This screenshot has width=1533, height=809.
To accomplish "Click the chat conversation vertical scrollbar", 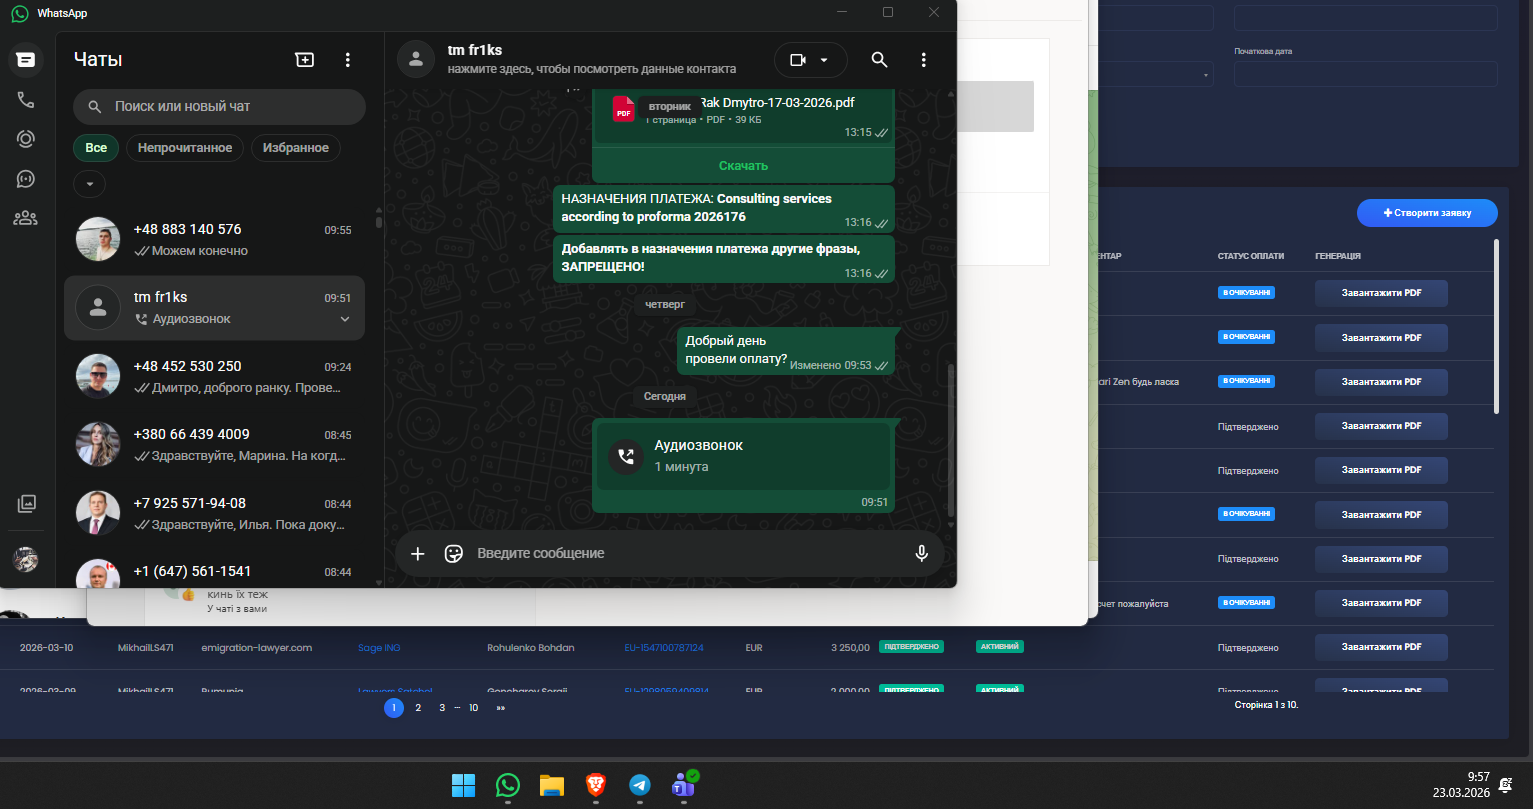I will 951,440.
